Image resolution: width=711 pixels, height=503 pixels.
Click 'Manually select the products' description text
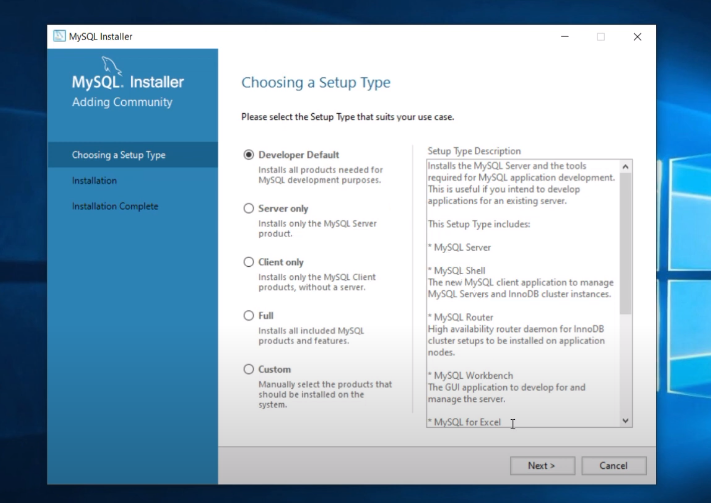point(325,394)
